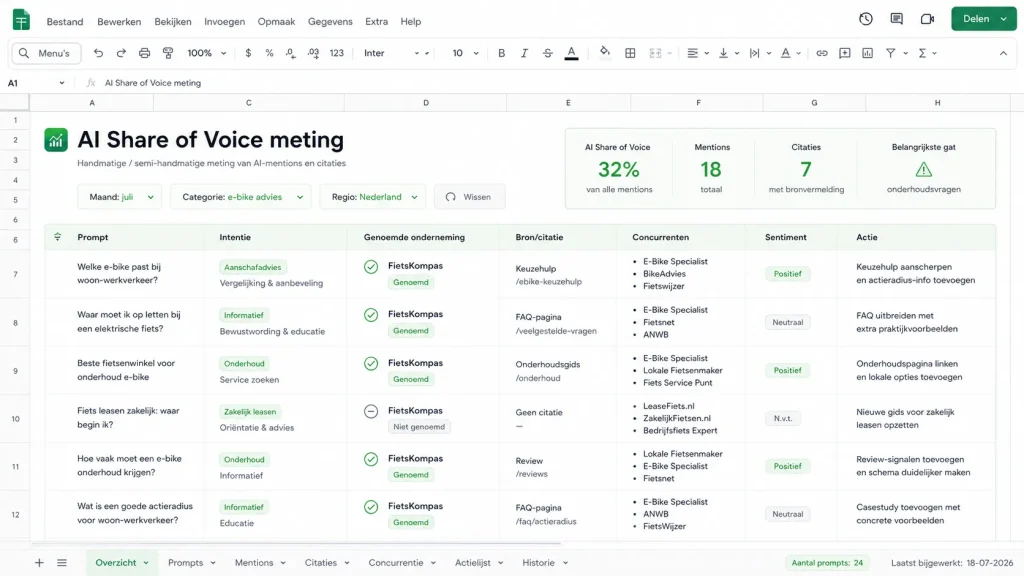1024x576 pixels.
Task: Click the table filter icon beside Prompt header
Action: click(x=57, y=236)
